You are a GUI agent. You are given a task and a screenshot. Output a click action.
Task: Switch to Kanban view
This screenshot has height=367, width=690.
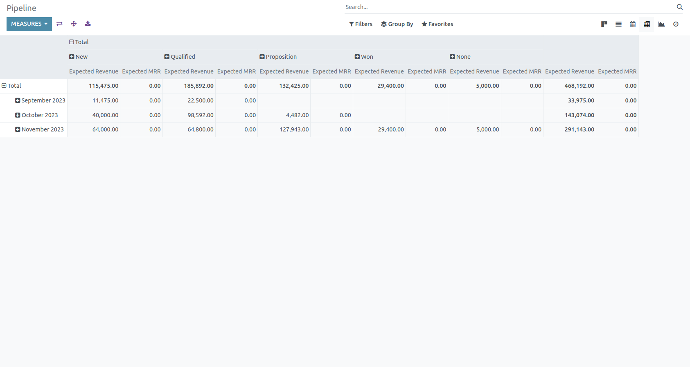(x=604, y=24)
